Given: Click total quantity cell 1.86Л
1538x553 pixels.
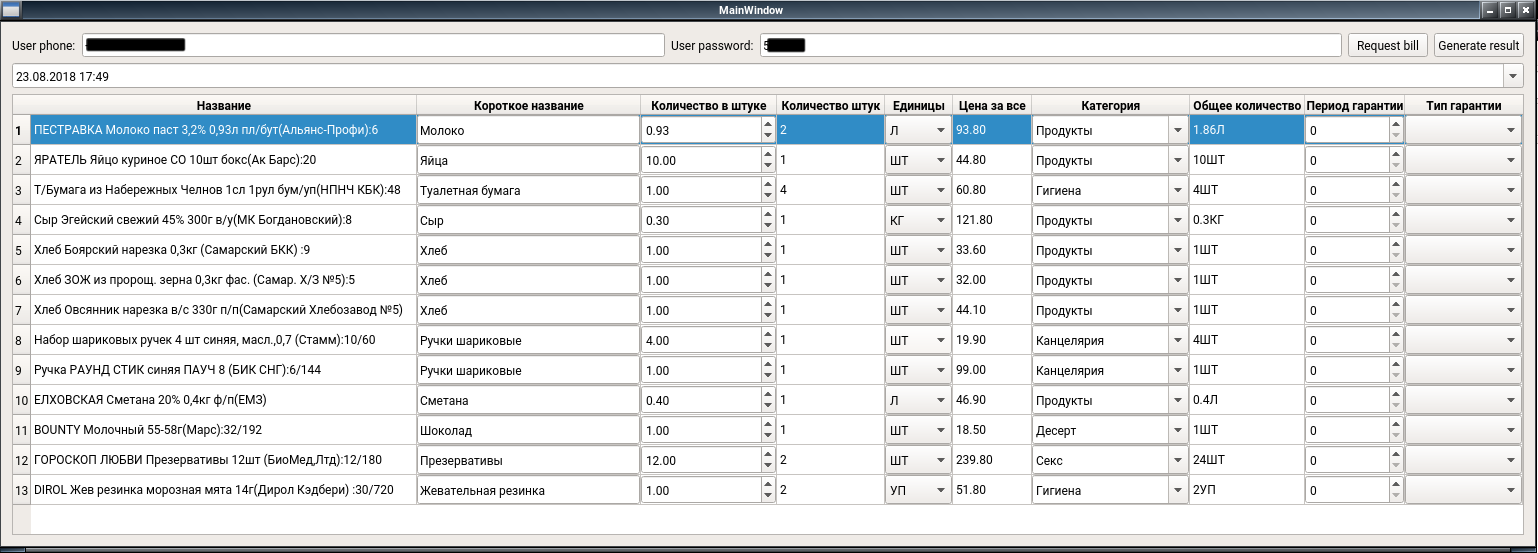Looking at the screenshot, I should click(1246, 130).
